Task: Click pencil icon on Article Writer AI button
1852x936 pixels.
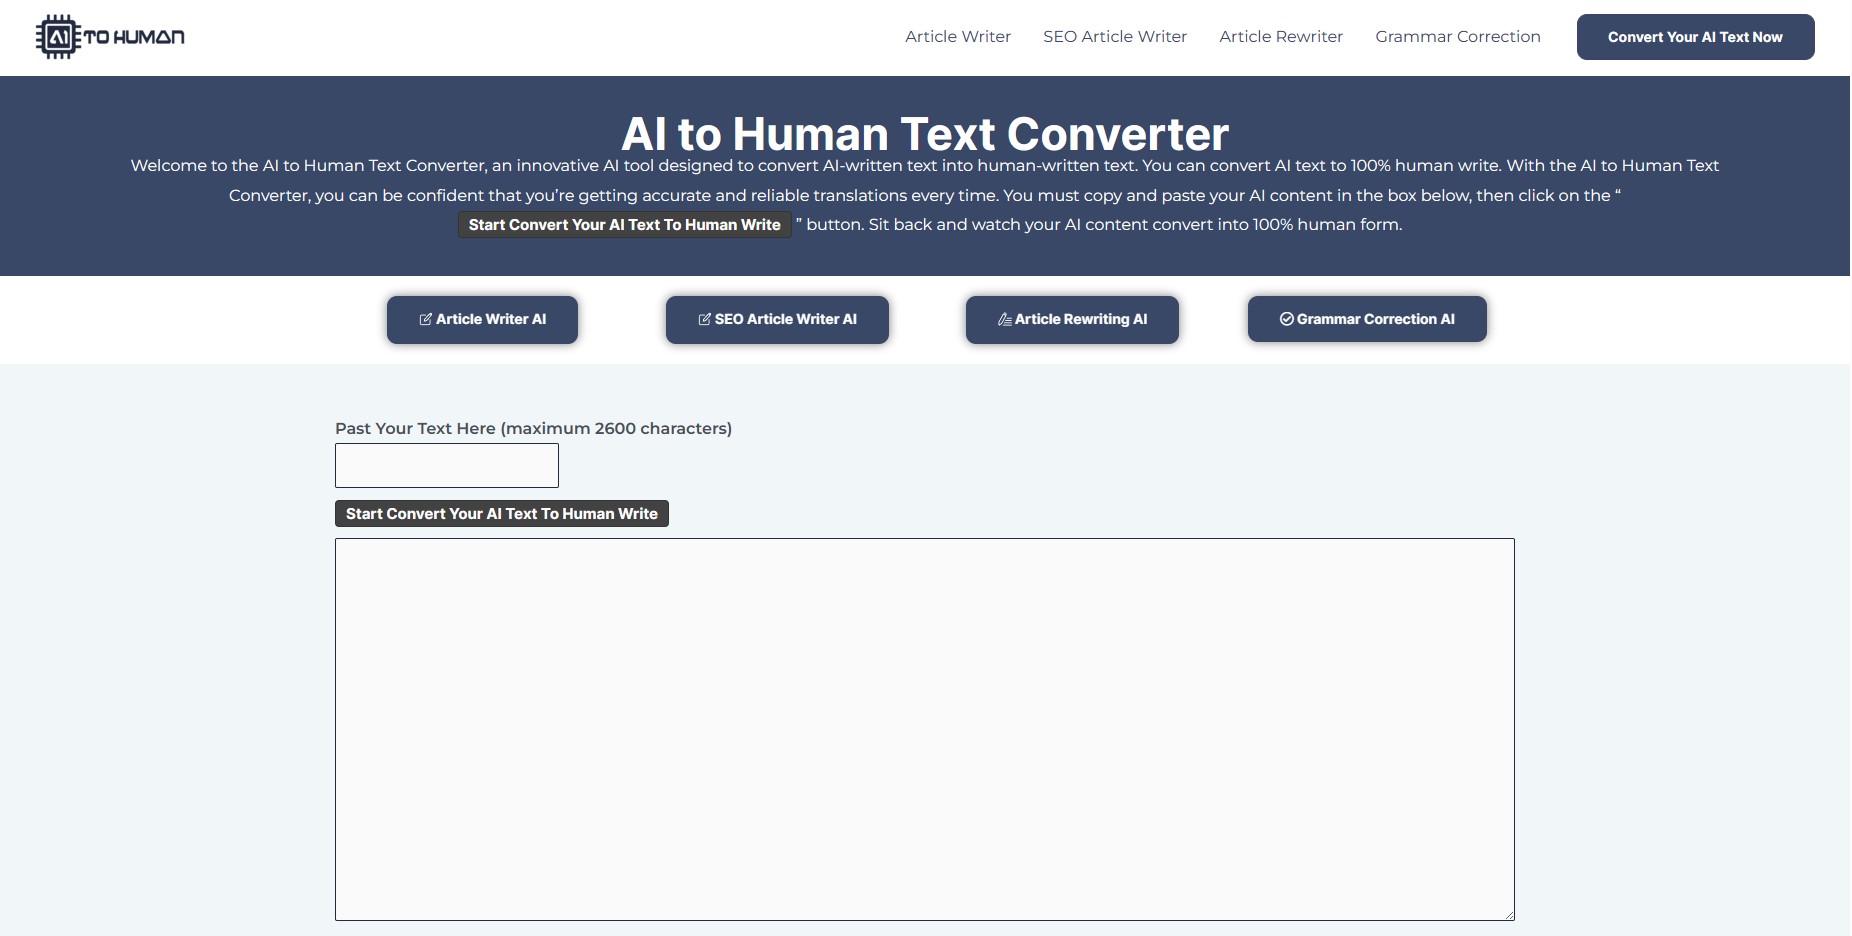Action: click(426, 319)
